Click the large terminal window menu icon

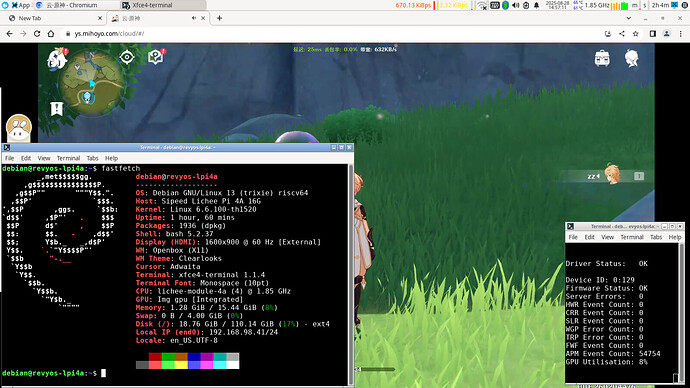point(7,147)
